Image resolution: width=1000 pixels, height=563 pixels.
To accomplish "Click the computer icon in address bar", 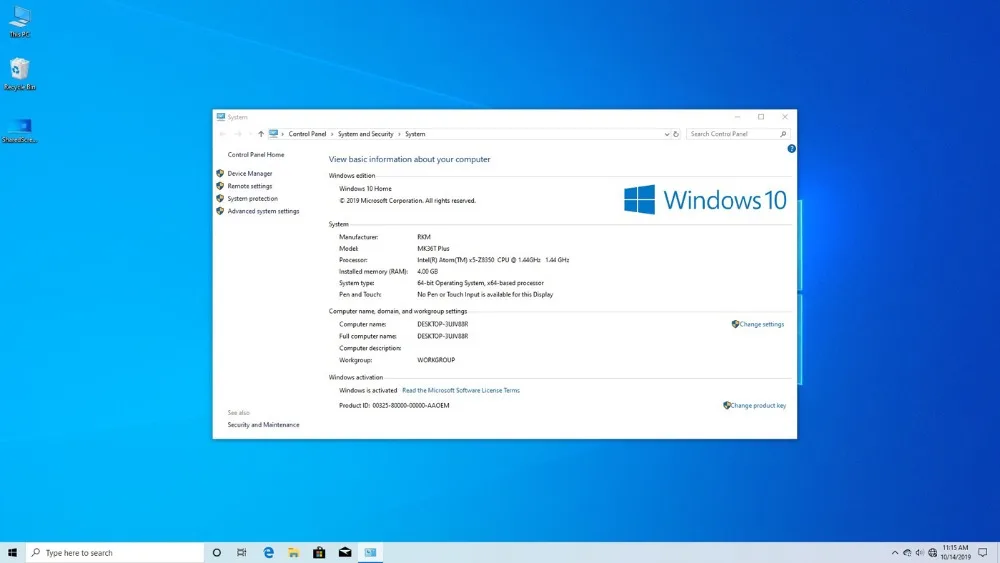I will click(274, 134).
